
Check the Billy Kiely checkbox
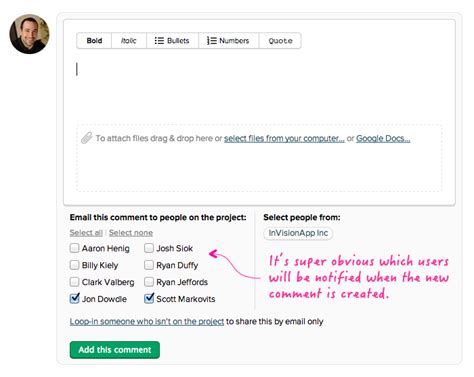click(x=74, y=265)
